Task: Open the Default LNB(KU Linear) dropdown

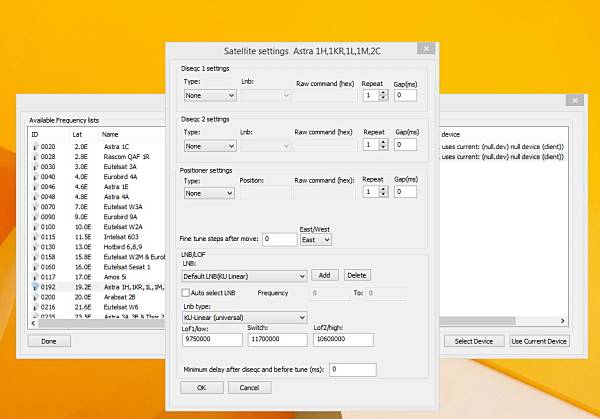Action: coord(244,276)
